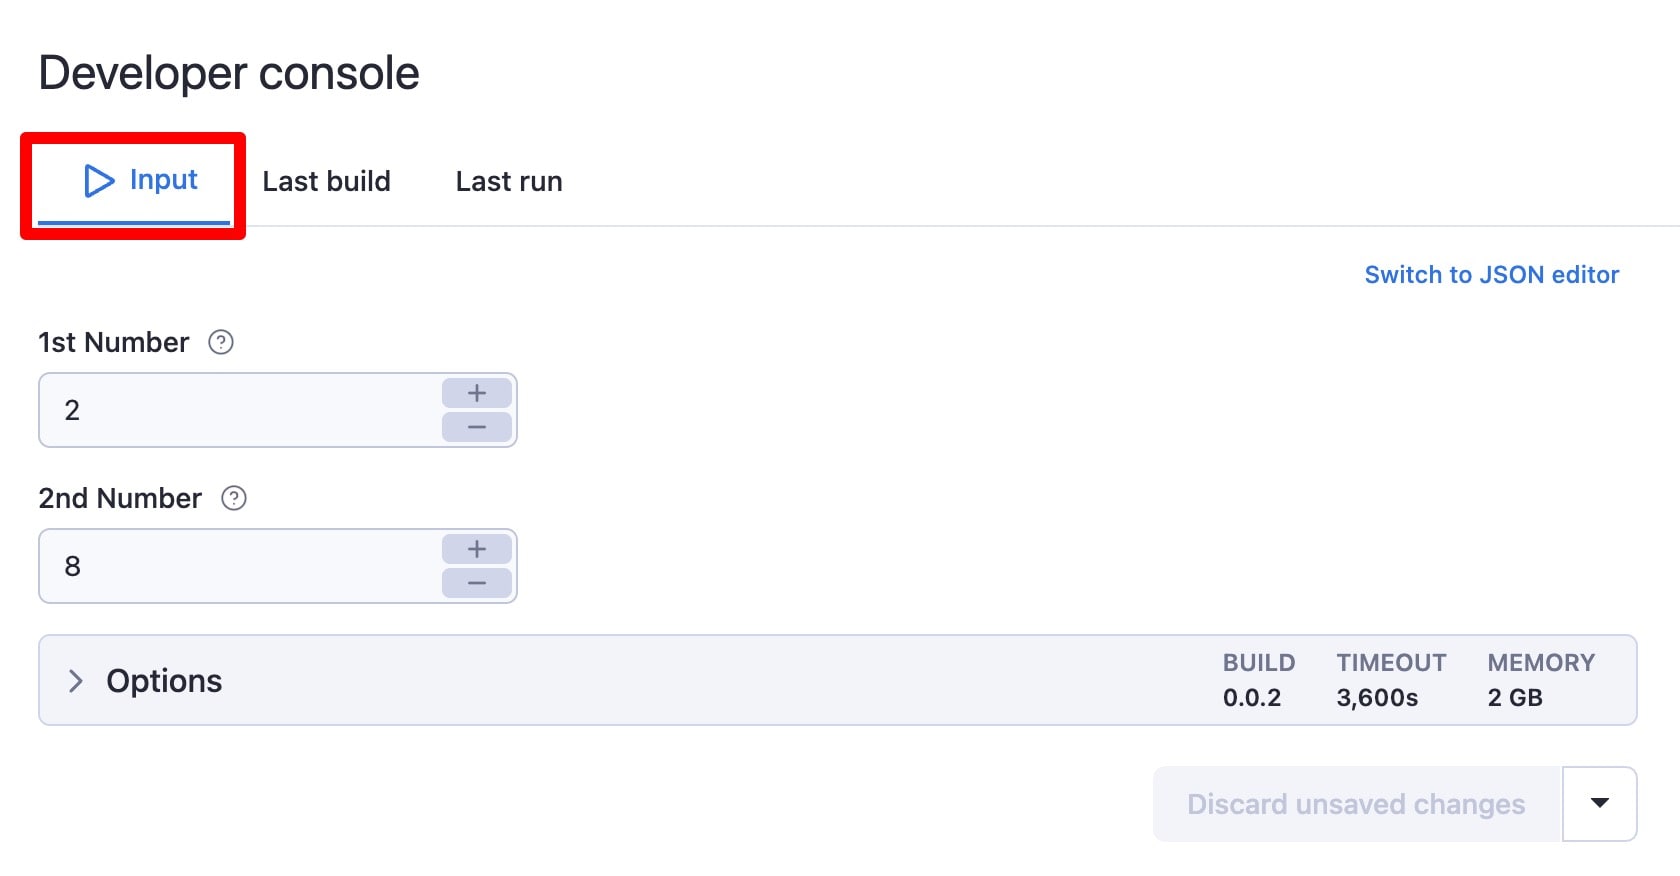Screen dimensions: 1680x876
Task: Click the Developer console heading
Action: tap(229, 73)
